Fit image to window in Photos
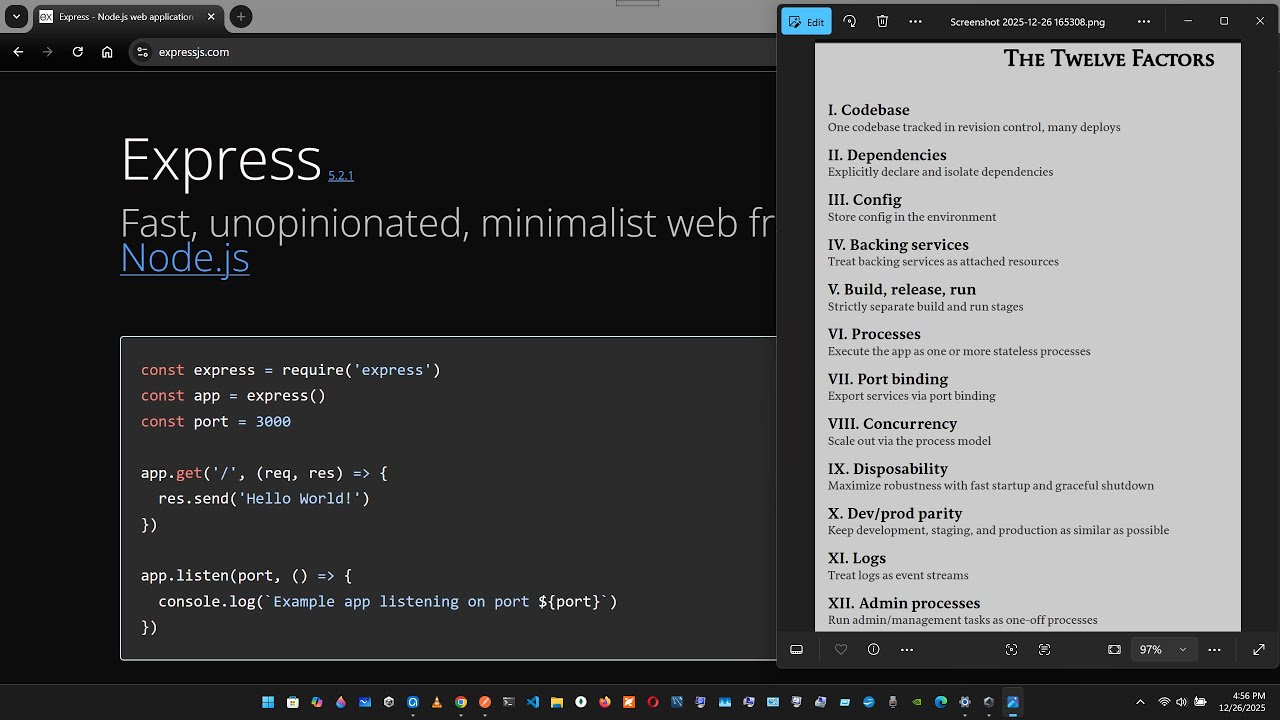Screen dimensions: 1280x720 (x=1114, y=650)
